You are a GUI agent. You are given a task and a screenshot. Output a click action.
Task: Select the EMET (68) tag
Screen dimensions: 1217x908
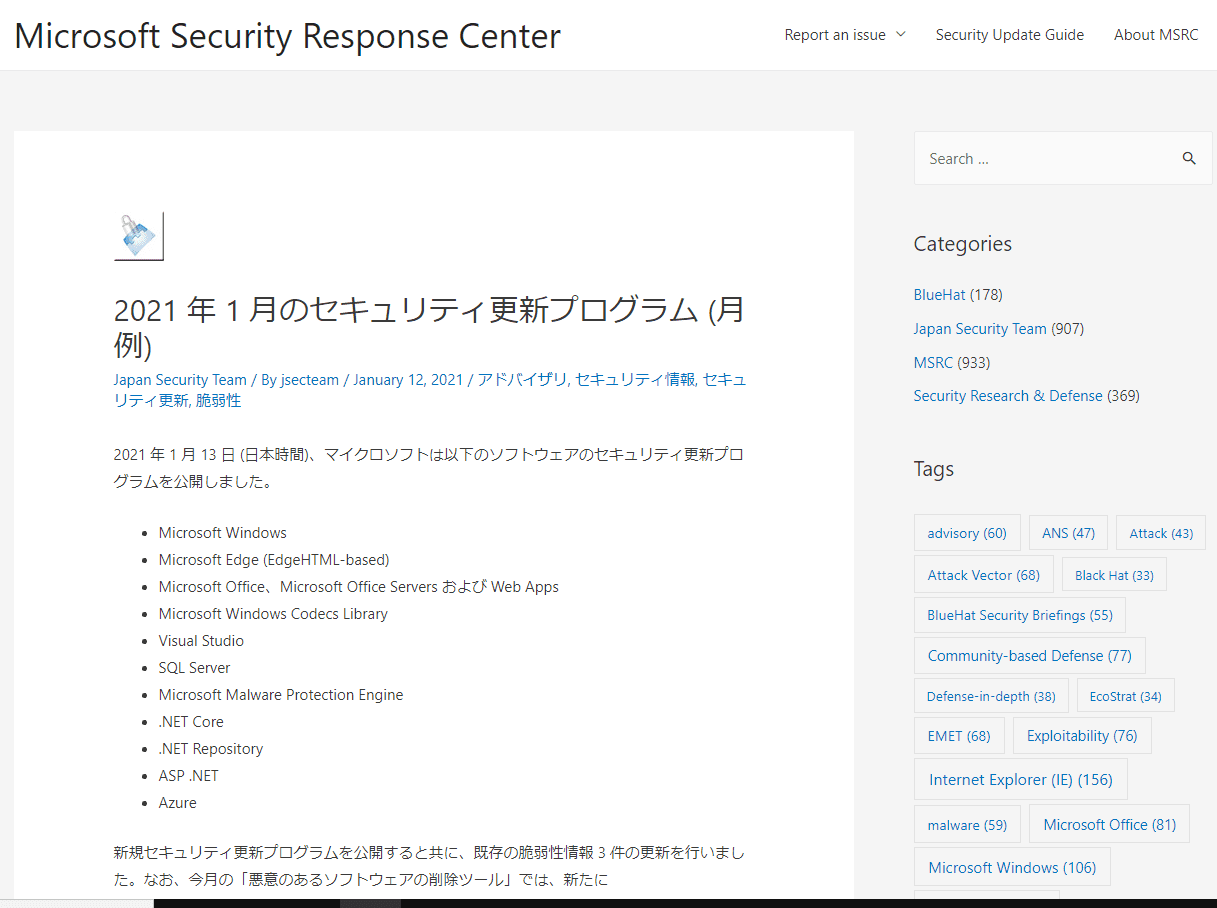pos(958,736)
